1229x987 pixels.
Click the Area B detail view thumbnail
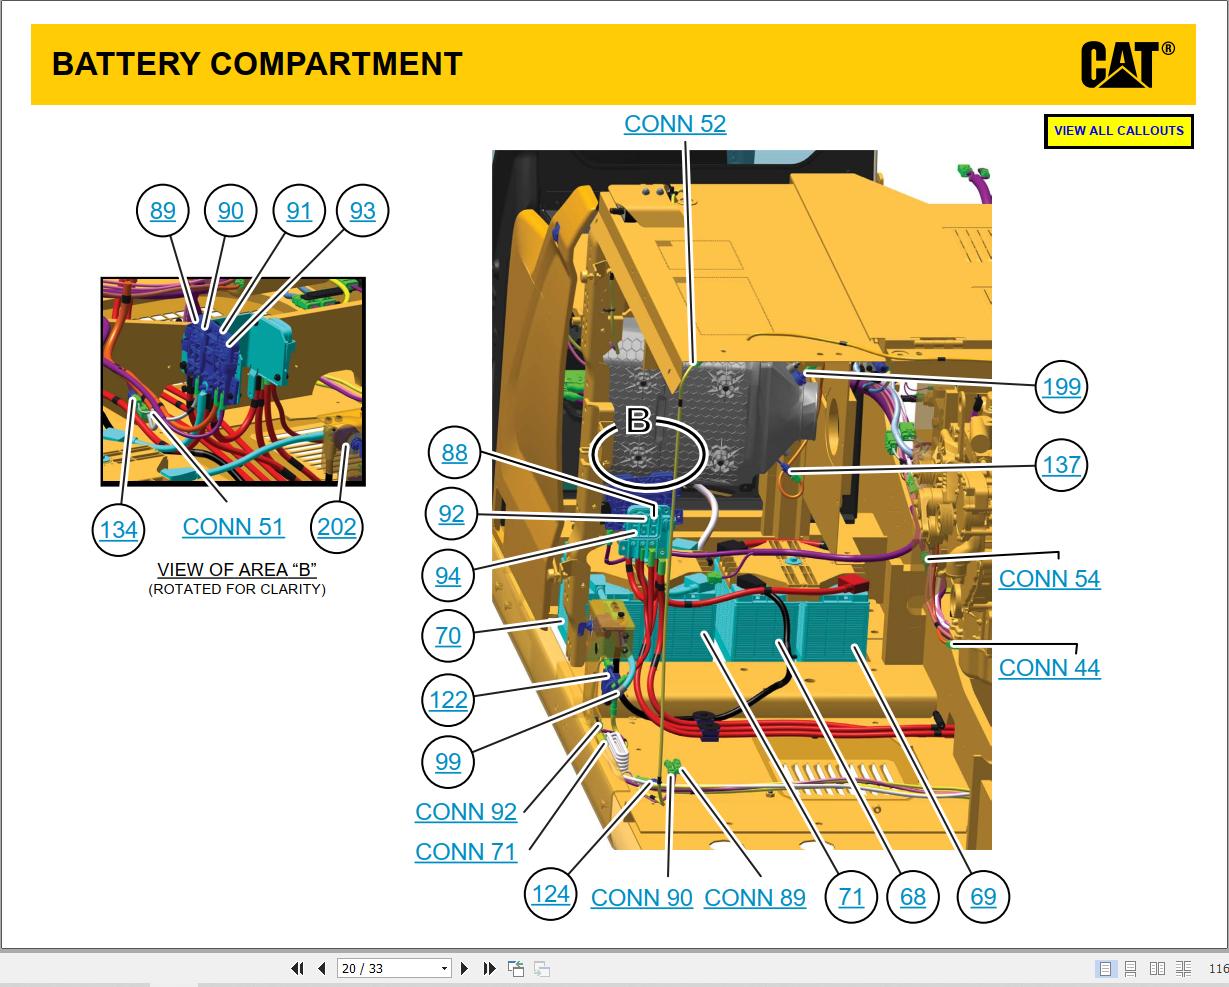coord(233,382)
